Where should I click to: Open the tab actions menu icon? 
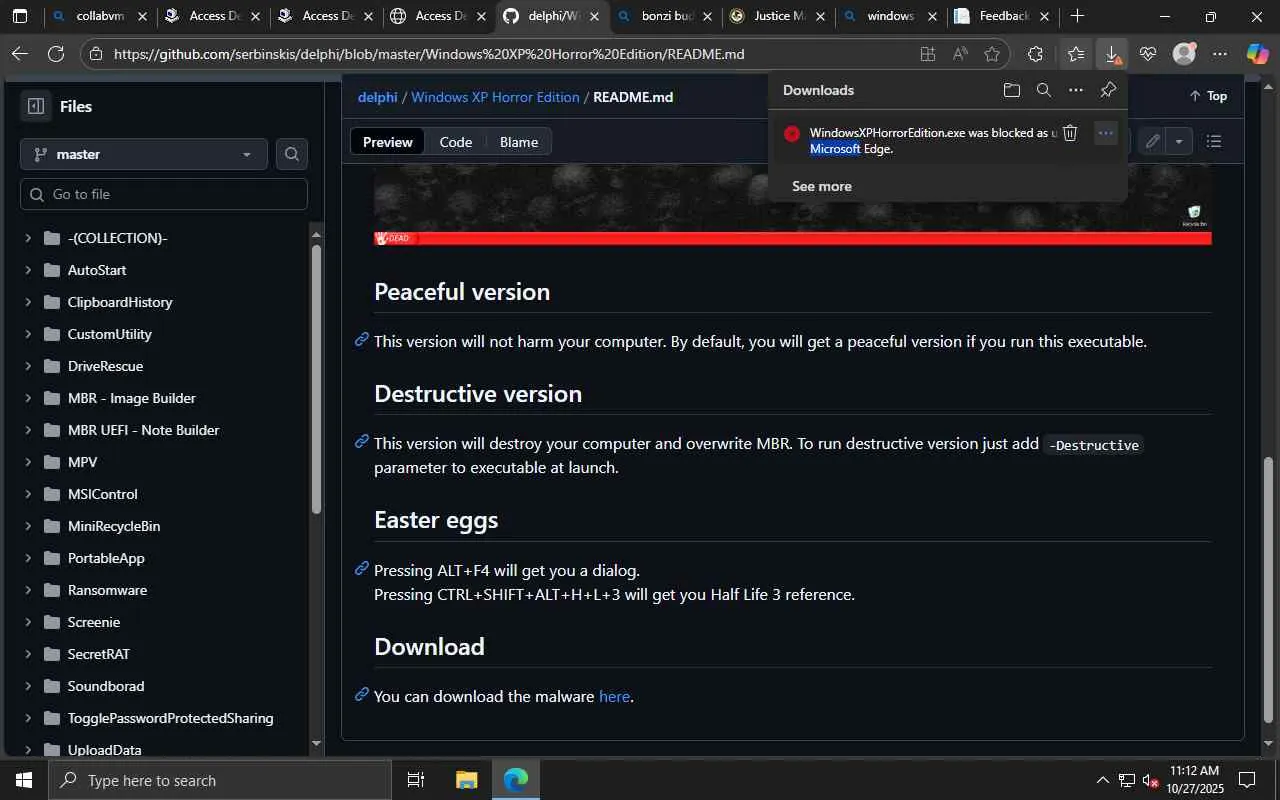pos(20,16)
